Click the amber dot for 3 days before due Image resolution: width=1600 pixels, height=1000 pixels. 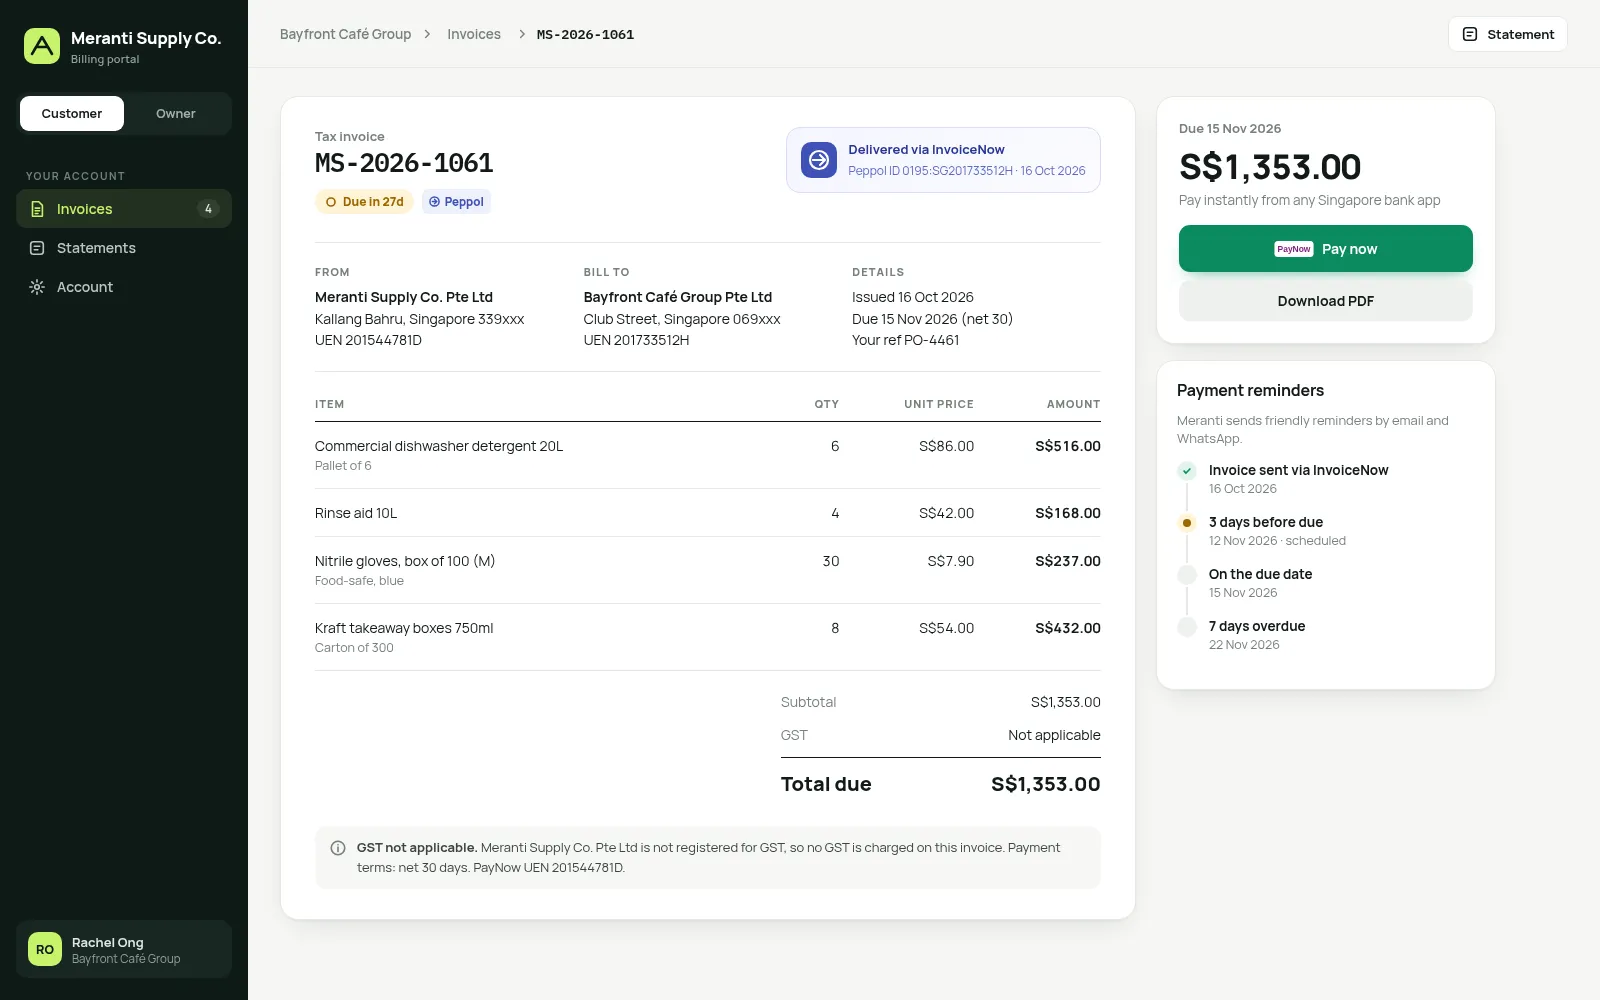[x=1187, y=523]
